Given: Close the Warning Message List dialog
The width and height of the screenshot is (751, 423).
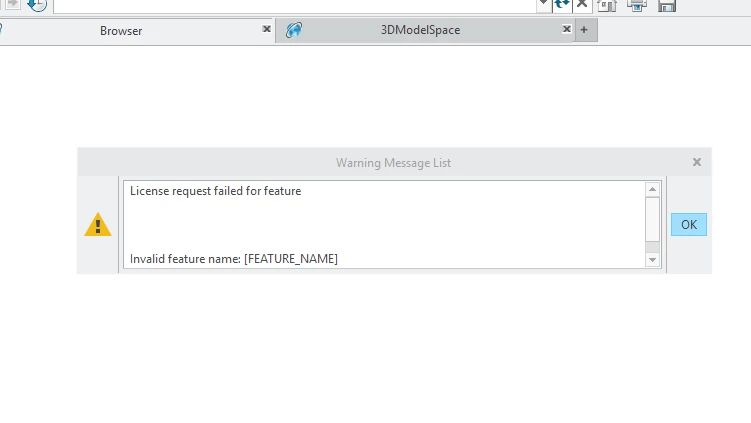Looking at the screenshot, I should coord(697,162).
